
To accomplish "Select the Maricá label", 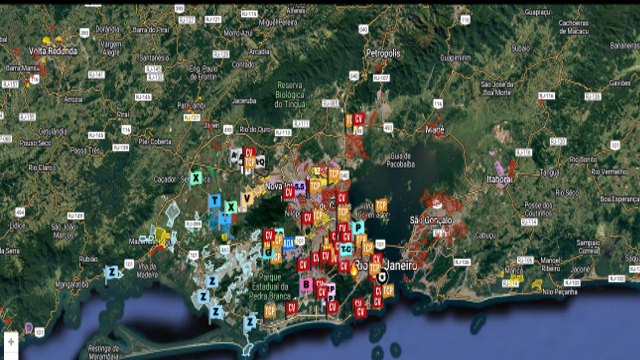I will coord(513,270).
